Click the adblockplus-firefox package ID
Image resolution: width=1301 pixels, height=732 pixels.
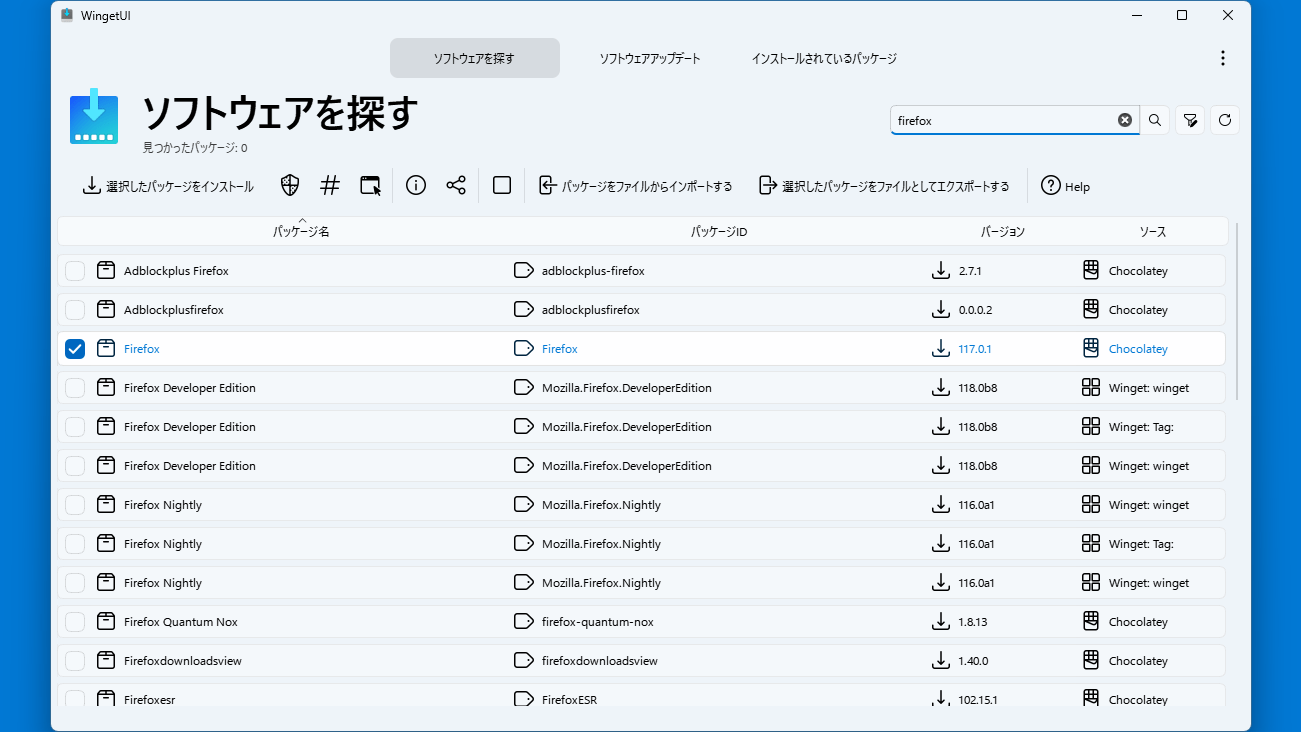(x=593, y=271)
